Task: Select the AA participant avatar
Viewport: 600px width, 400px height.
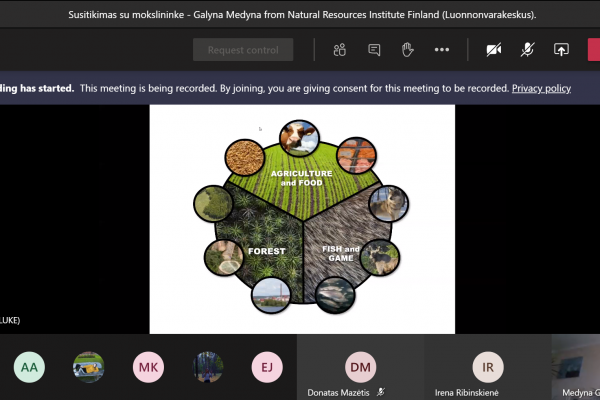Action: (29, 367)
